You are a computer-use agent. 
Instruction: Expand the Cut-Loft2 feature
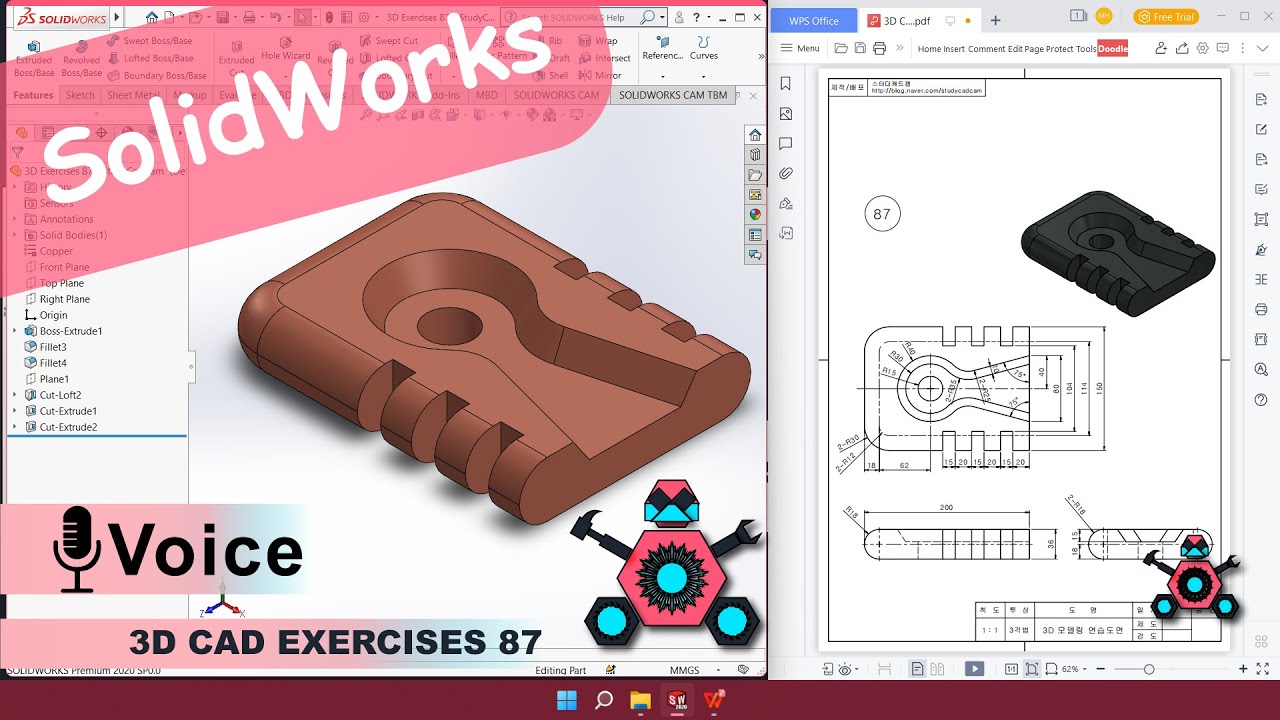pos(14,395)
